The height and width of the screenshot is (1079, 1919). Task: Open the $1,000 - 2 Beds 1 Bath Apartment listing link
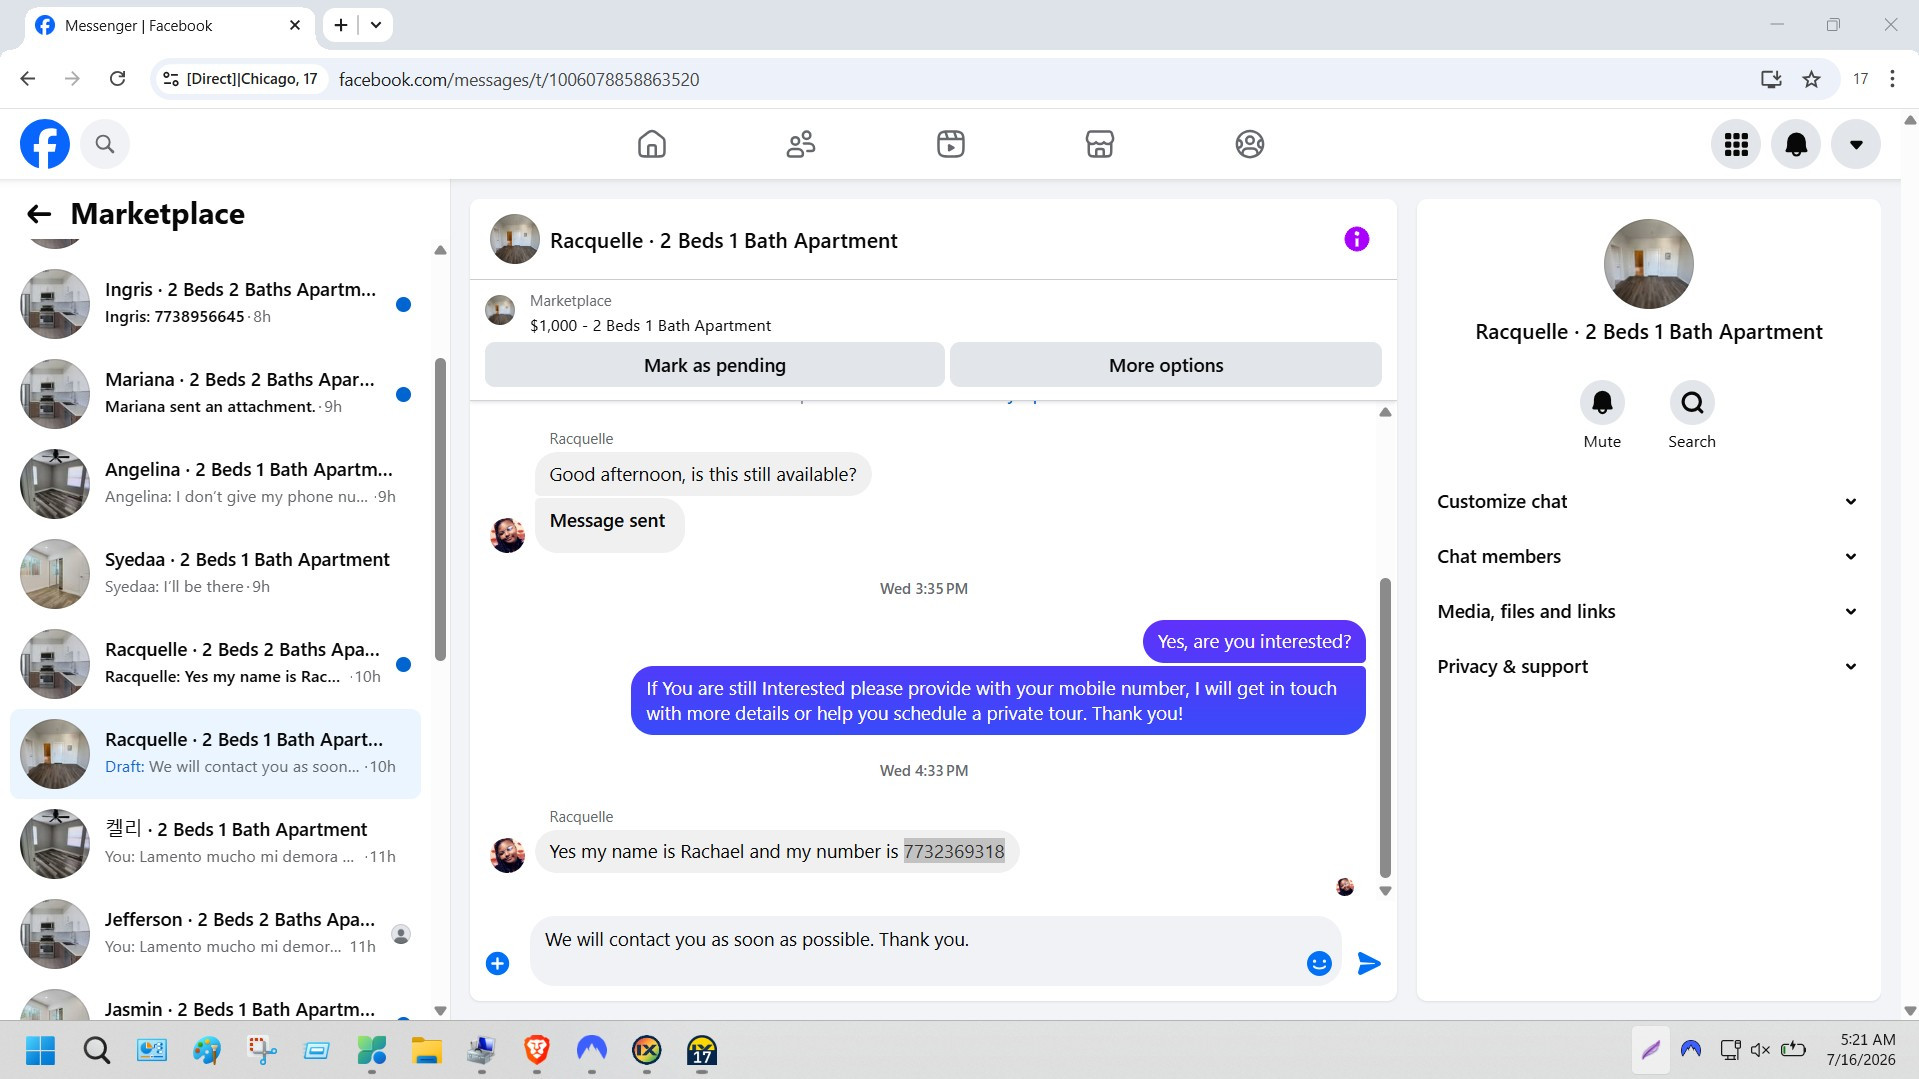point(650,326)
